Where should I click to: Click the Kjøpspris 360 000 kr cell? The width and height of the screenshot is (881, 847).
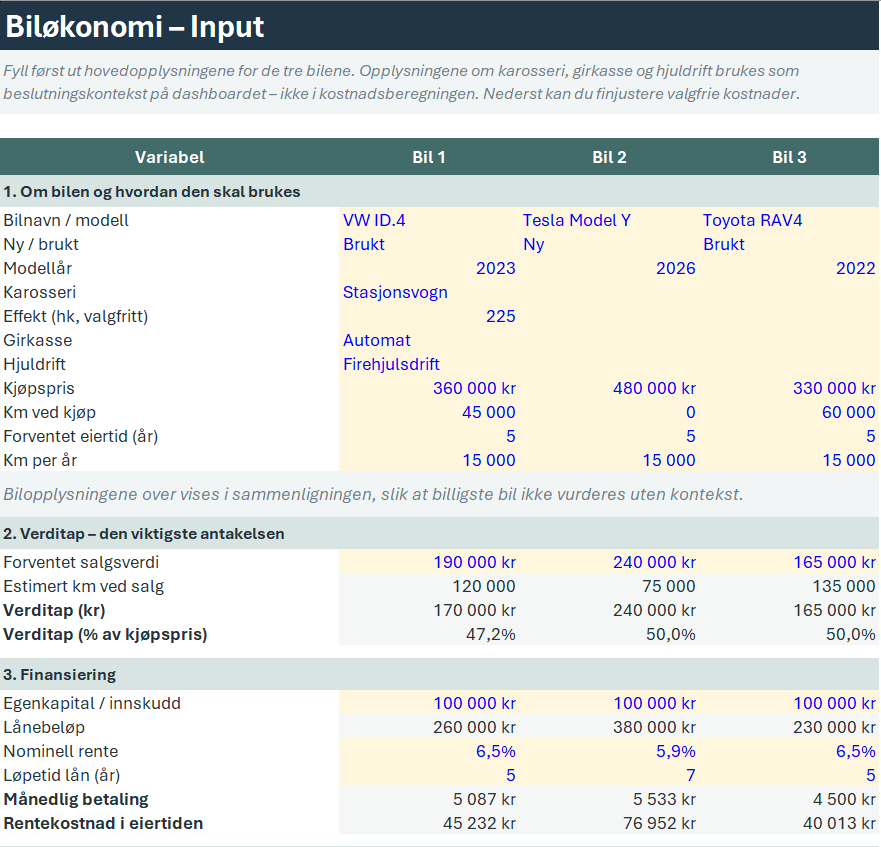click(428, 388)
